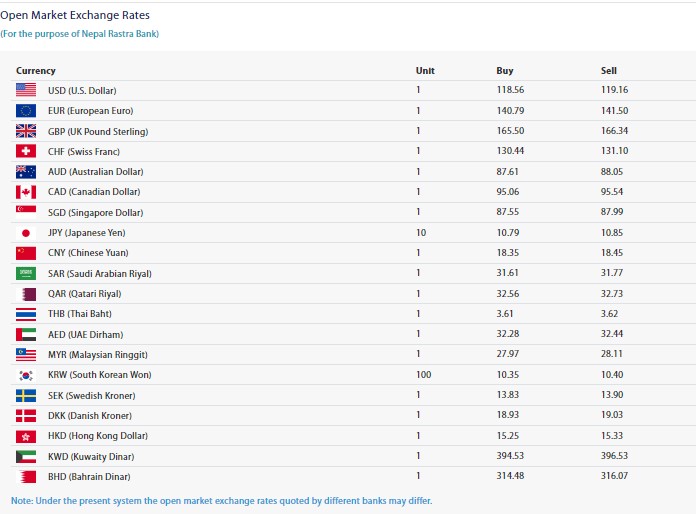The width and height of the screenshot is (696, 514).
Task: Click the Unit column header
Action: pyautogui.click(x=425, y=71)
